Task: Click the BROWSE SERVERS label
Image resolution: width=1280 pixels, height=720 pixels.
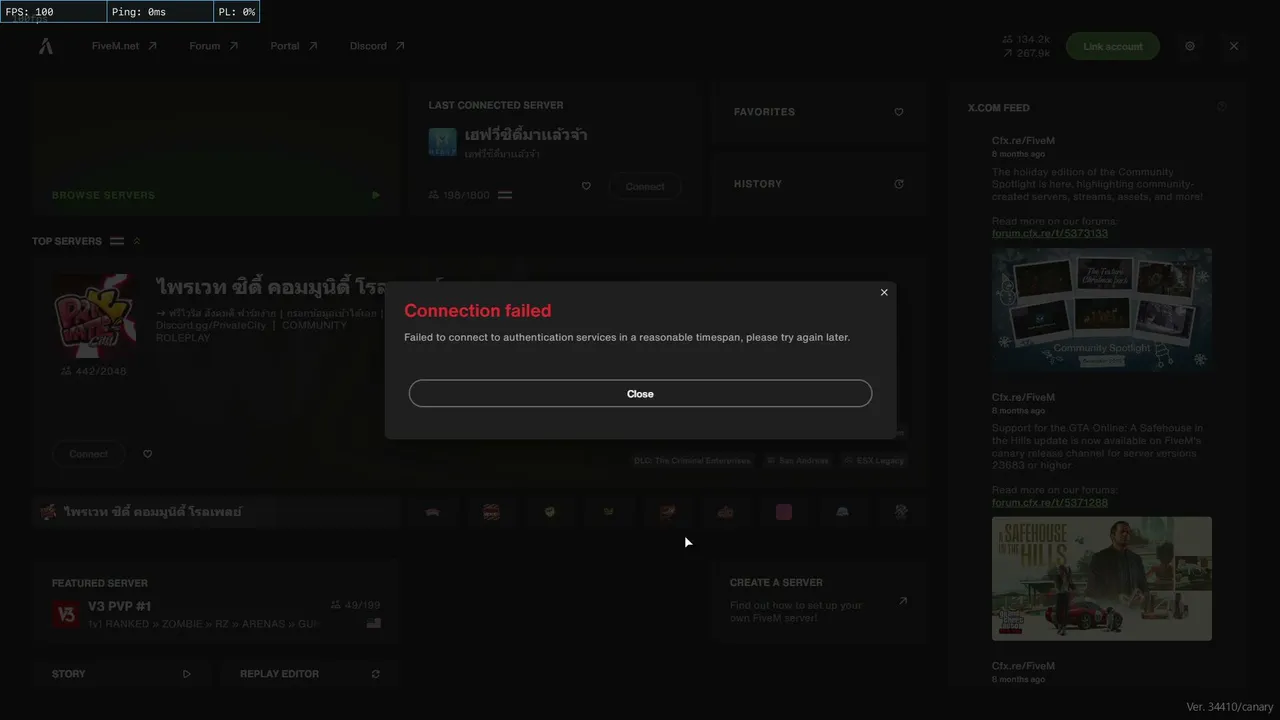Action: tap(103, 195)
